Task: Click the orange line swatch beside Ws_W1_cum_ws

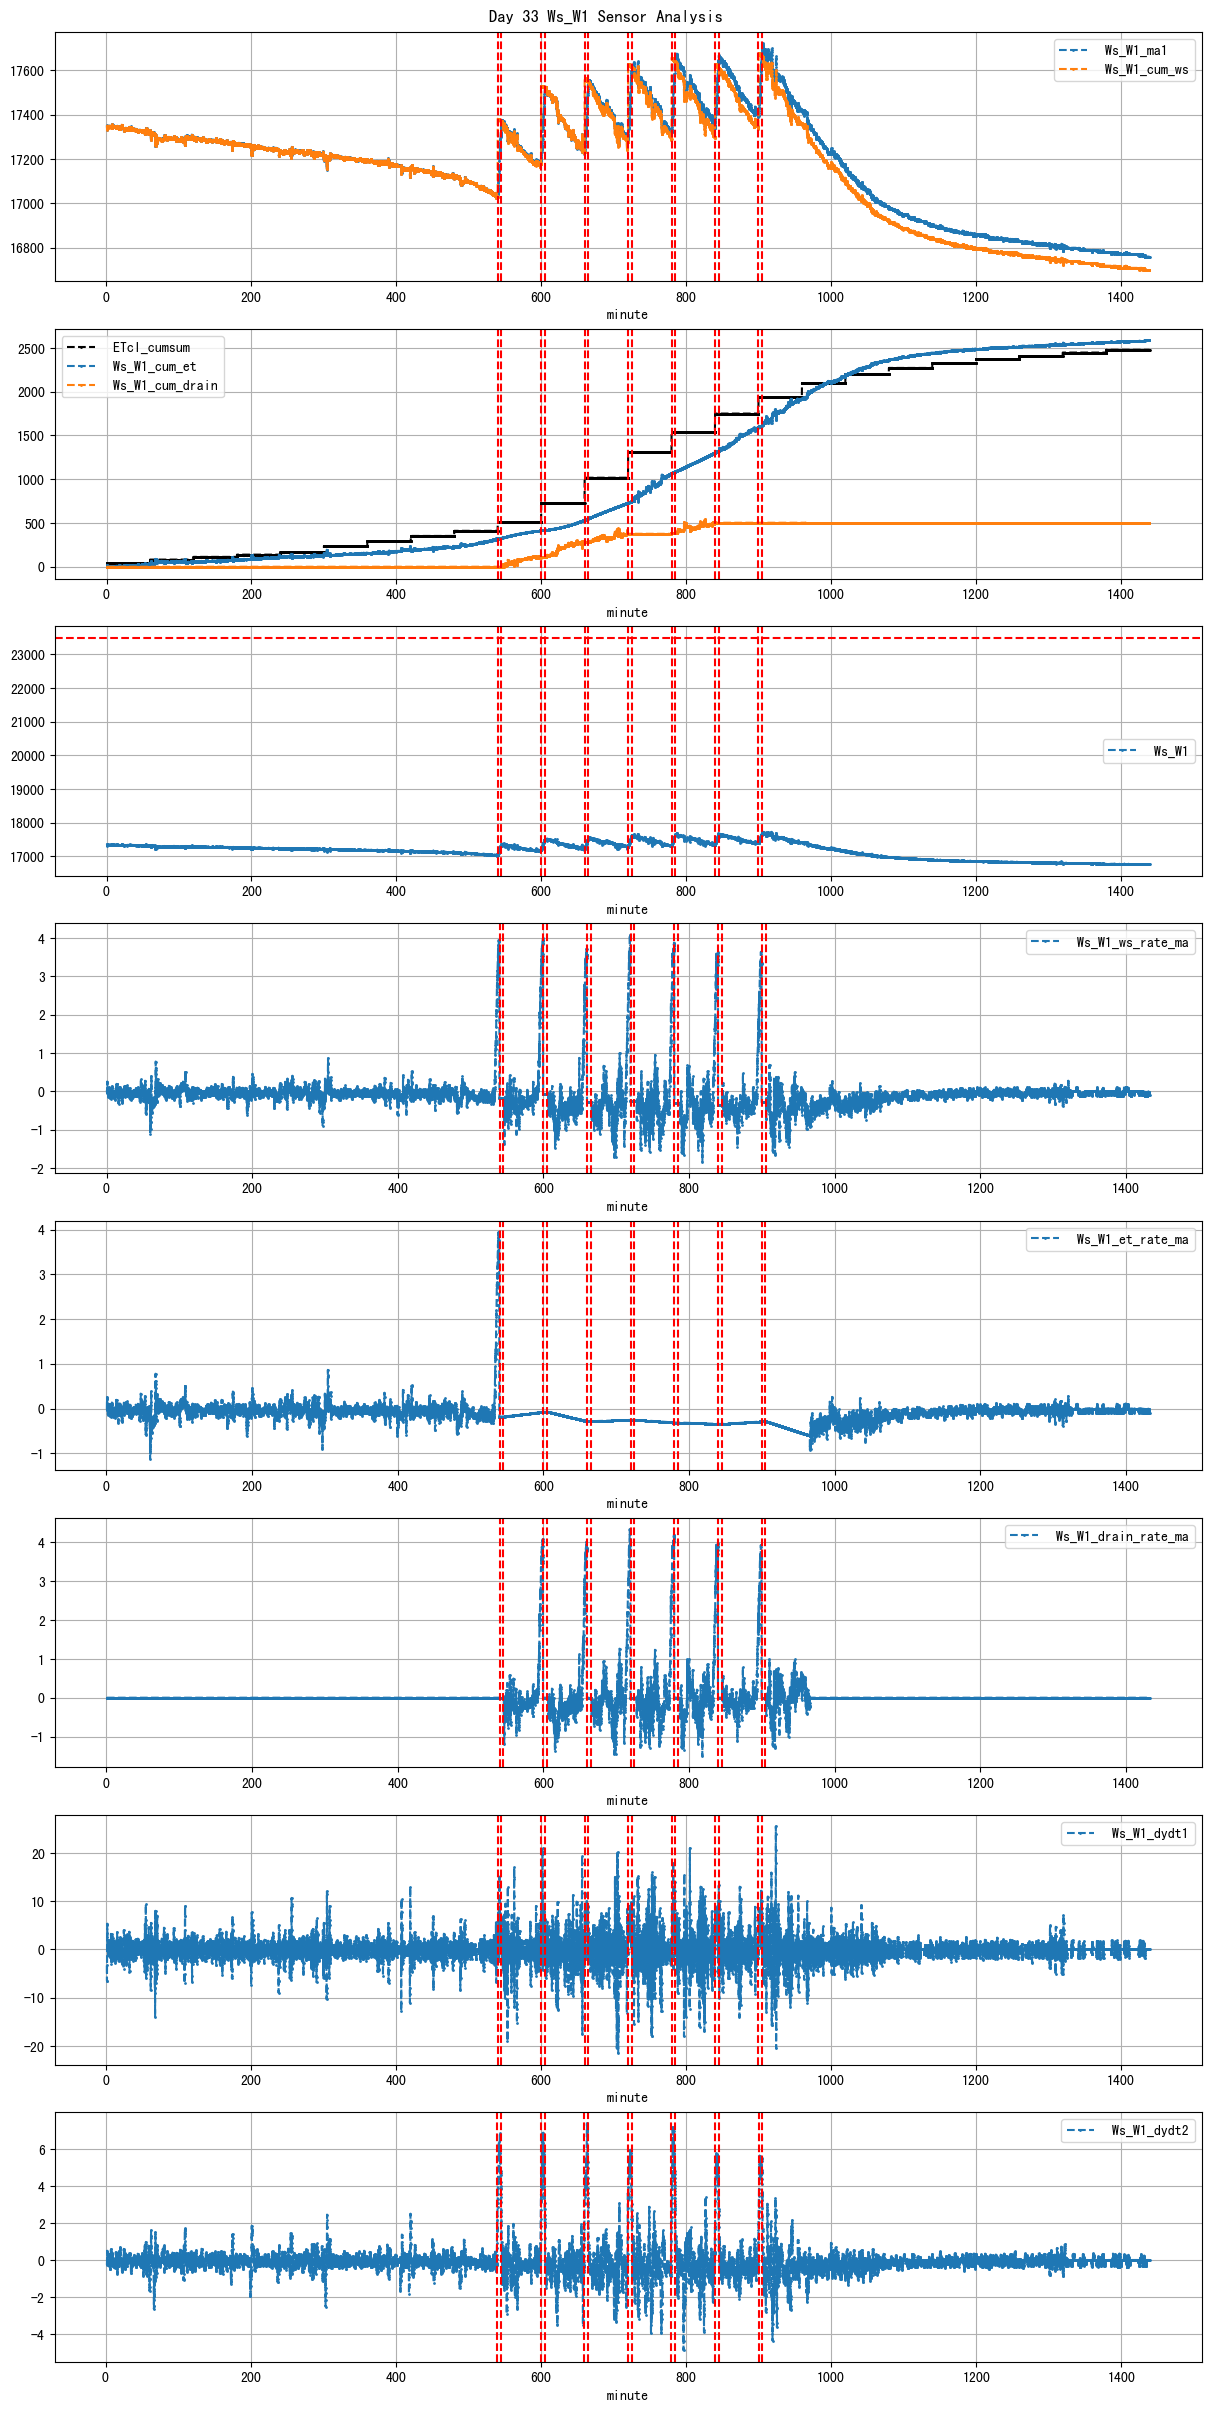Action: click(x=1073, y=70)
